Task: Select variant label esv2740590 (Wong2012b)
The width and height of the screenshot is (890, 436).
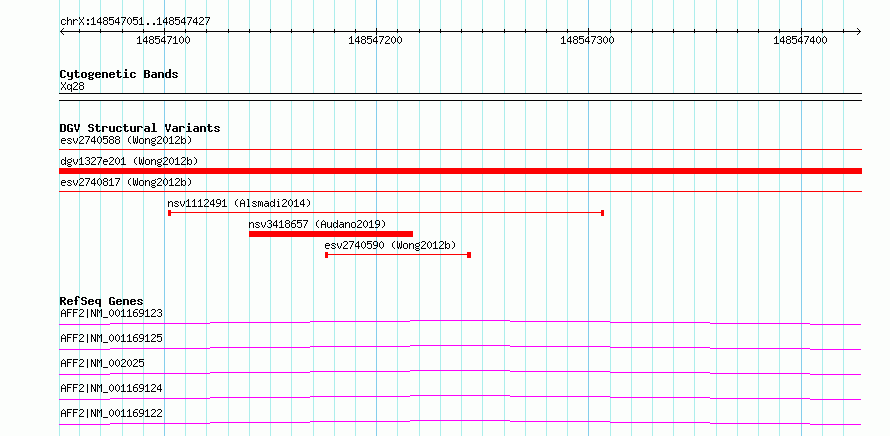Action: [391, 245]
